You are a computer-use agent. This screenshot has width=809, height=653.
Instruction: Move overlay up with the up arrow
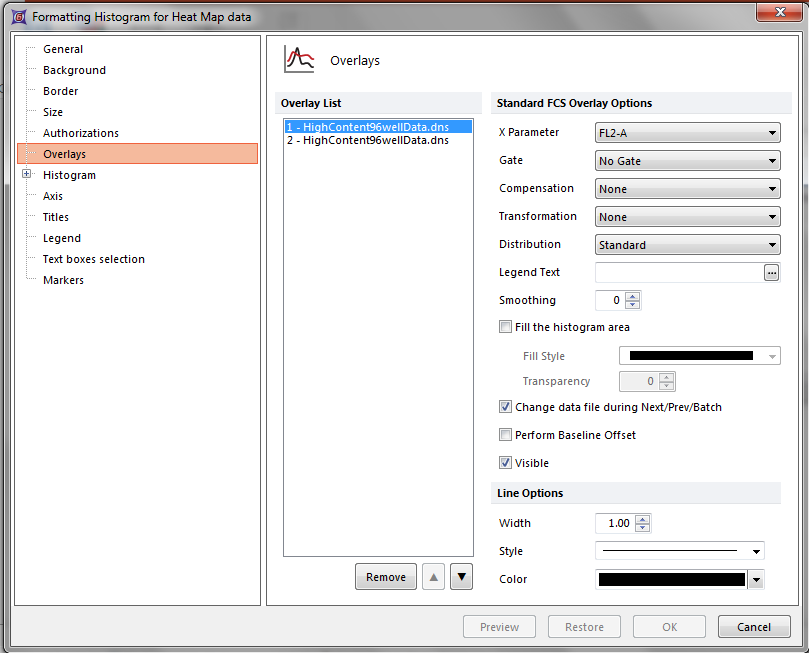[433, 577]
